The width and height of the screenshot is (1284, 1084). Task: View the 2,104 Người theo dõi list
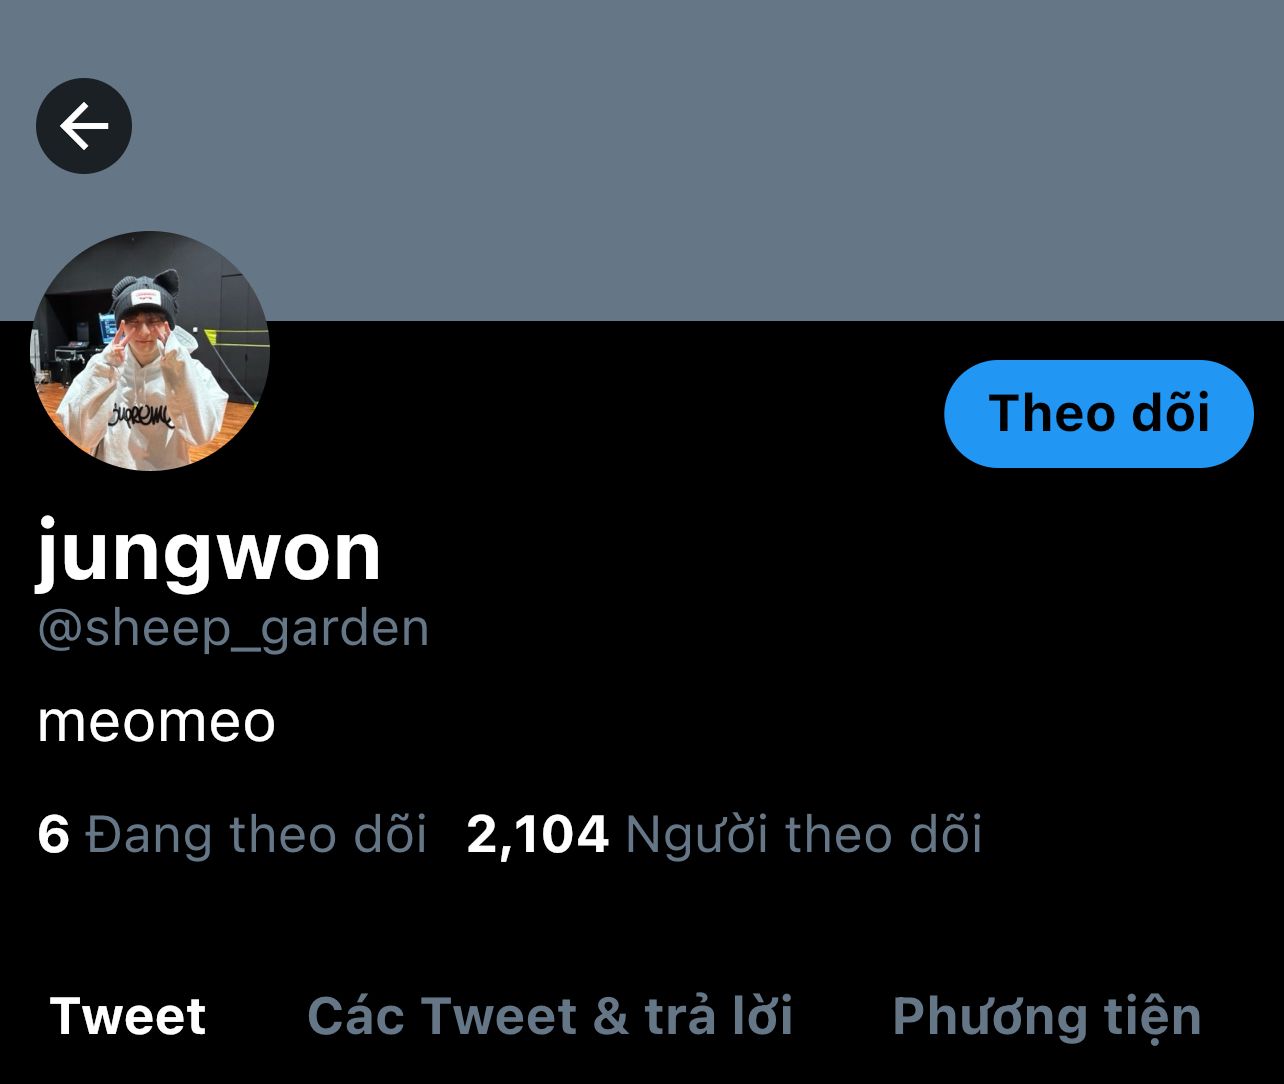point(724,834)
